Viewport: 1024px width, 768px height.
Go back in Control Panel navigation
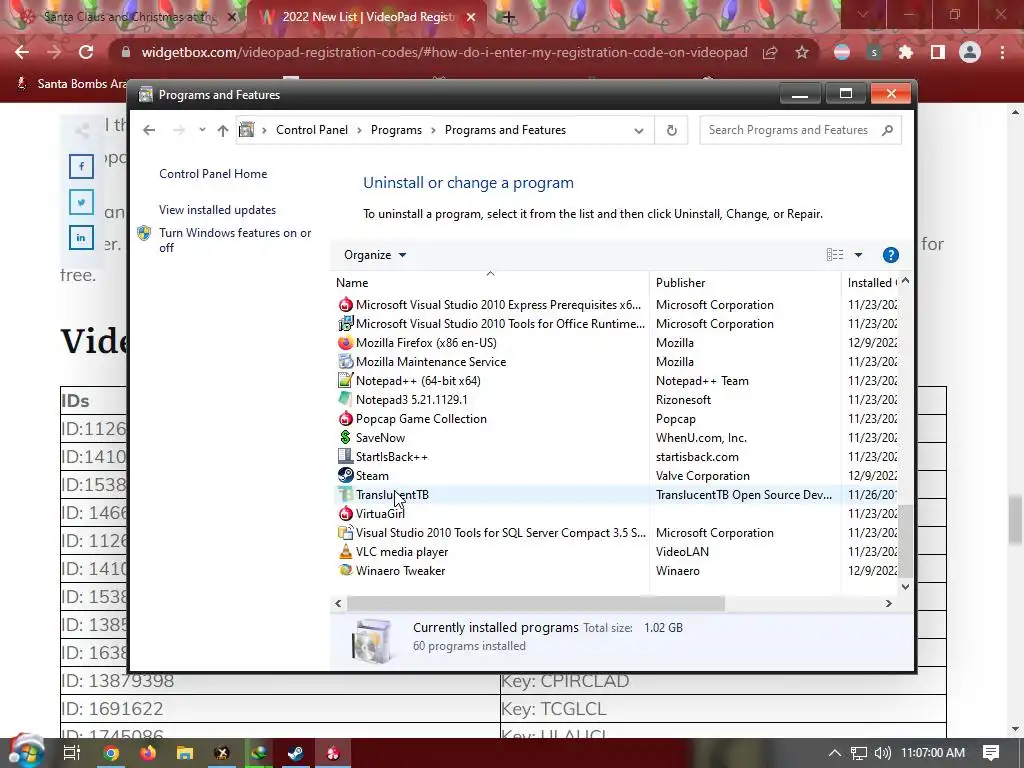tap(149, 130)
